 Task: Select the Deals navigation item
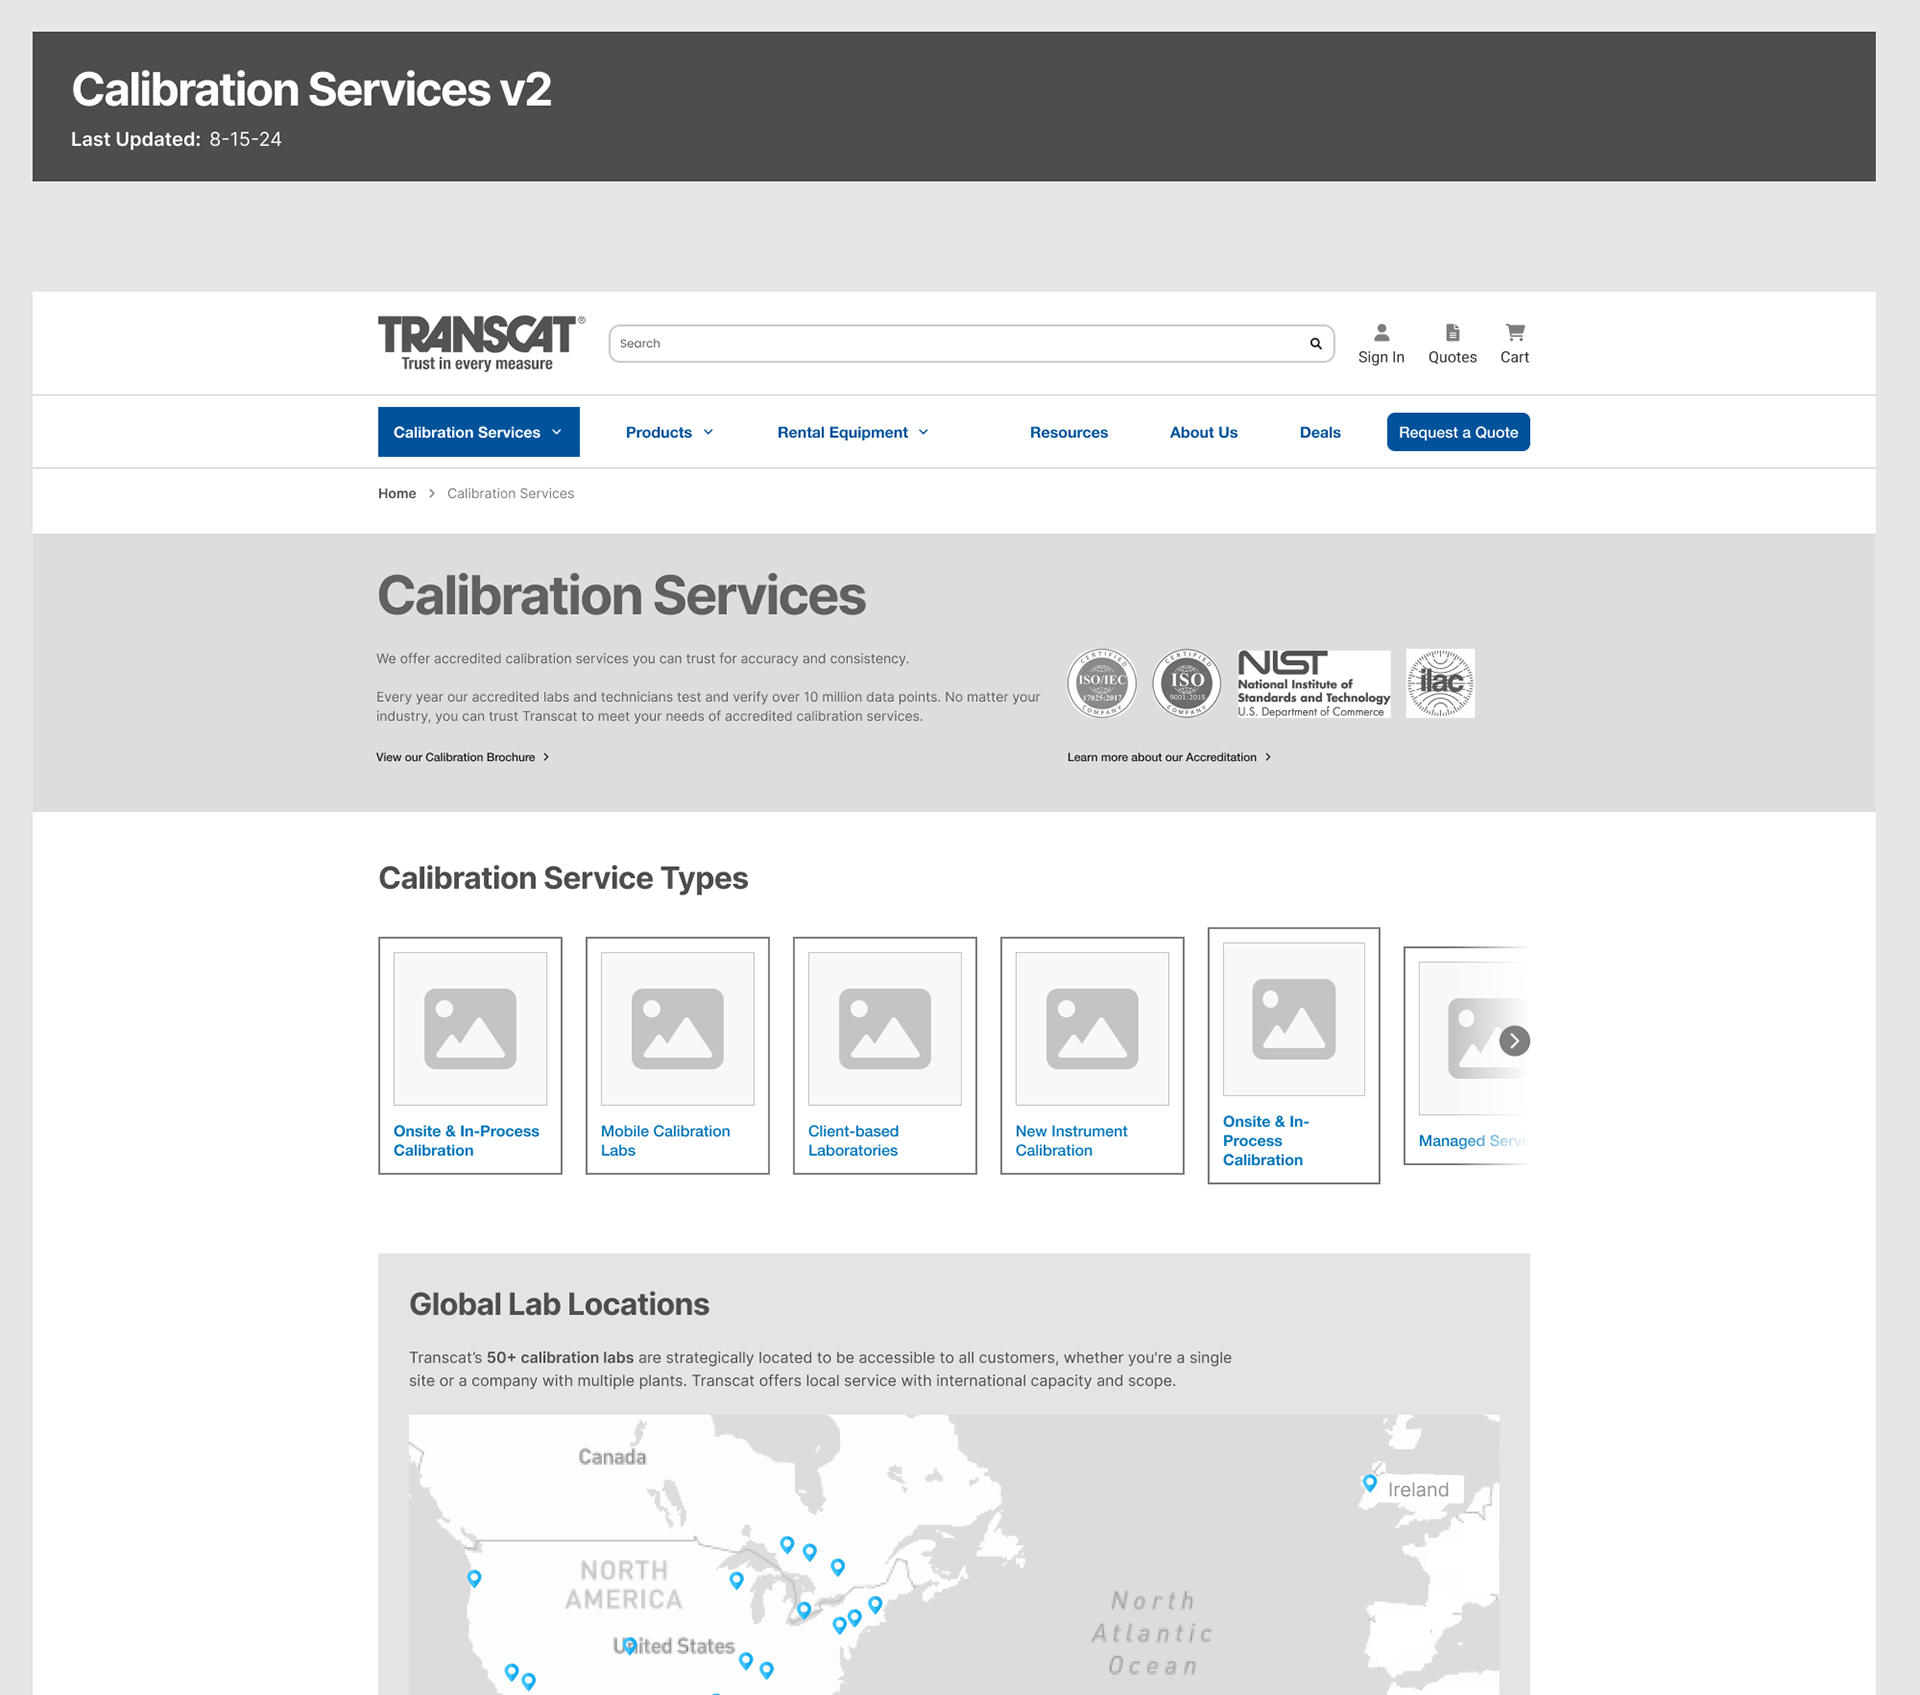(1320, 432)
